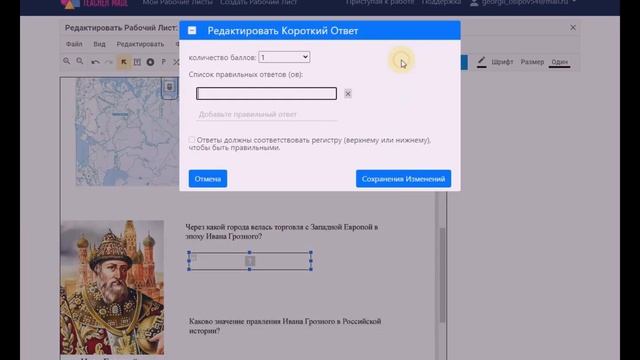The width and height of the screenshot is (640, 360).
Task: Click the Поддержка link in header
Action: 441,2
